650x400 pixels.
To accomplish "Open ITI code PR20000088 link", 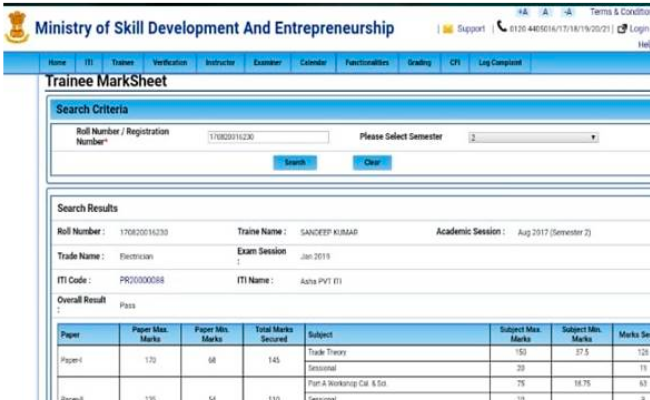I will click(142, 281).
